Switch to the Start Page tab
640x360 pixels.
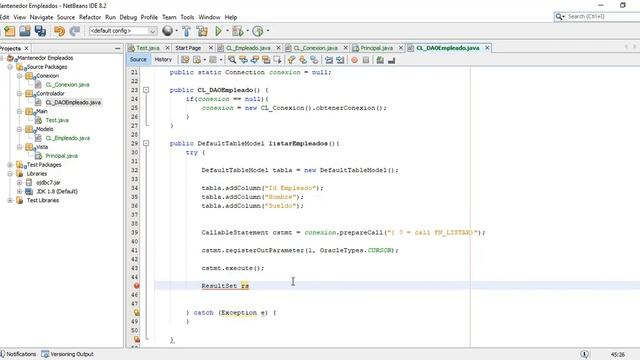click(188, 48)
